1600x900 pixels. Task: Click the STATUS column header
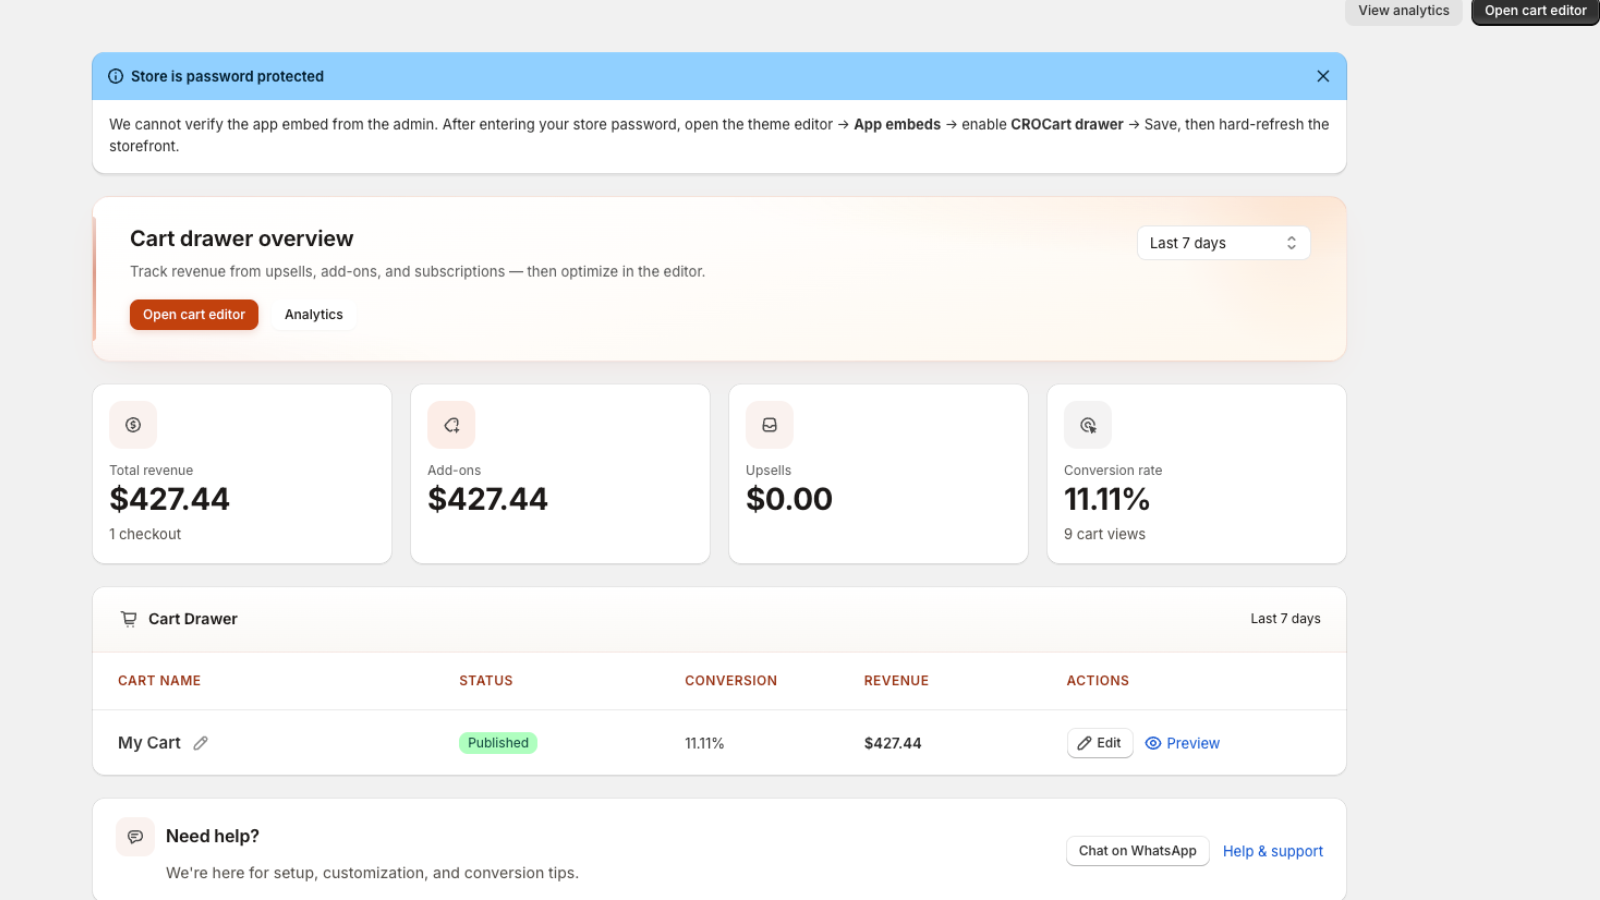pyautogui.click(x=486, y=681)
